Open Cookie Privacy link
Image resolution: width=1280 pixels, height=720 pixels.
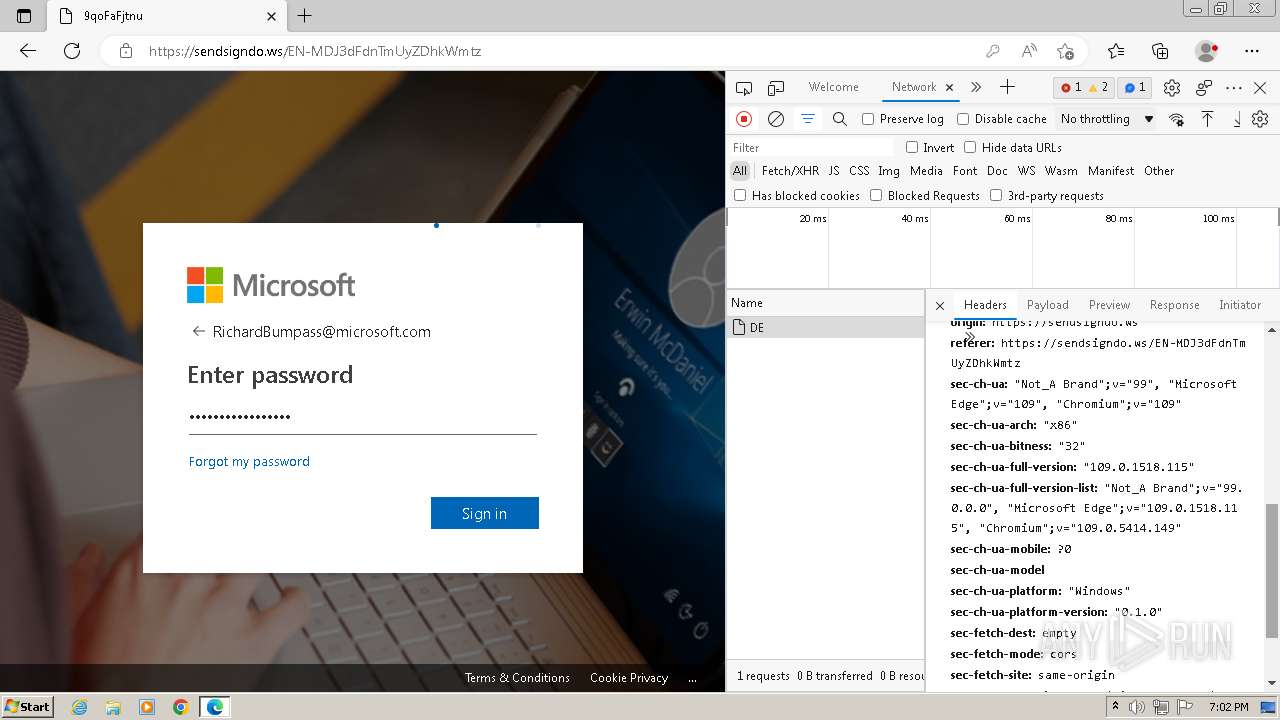pos(629,678)
